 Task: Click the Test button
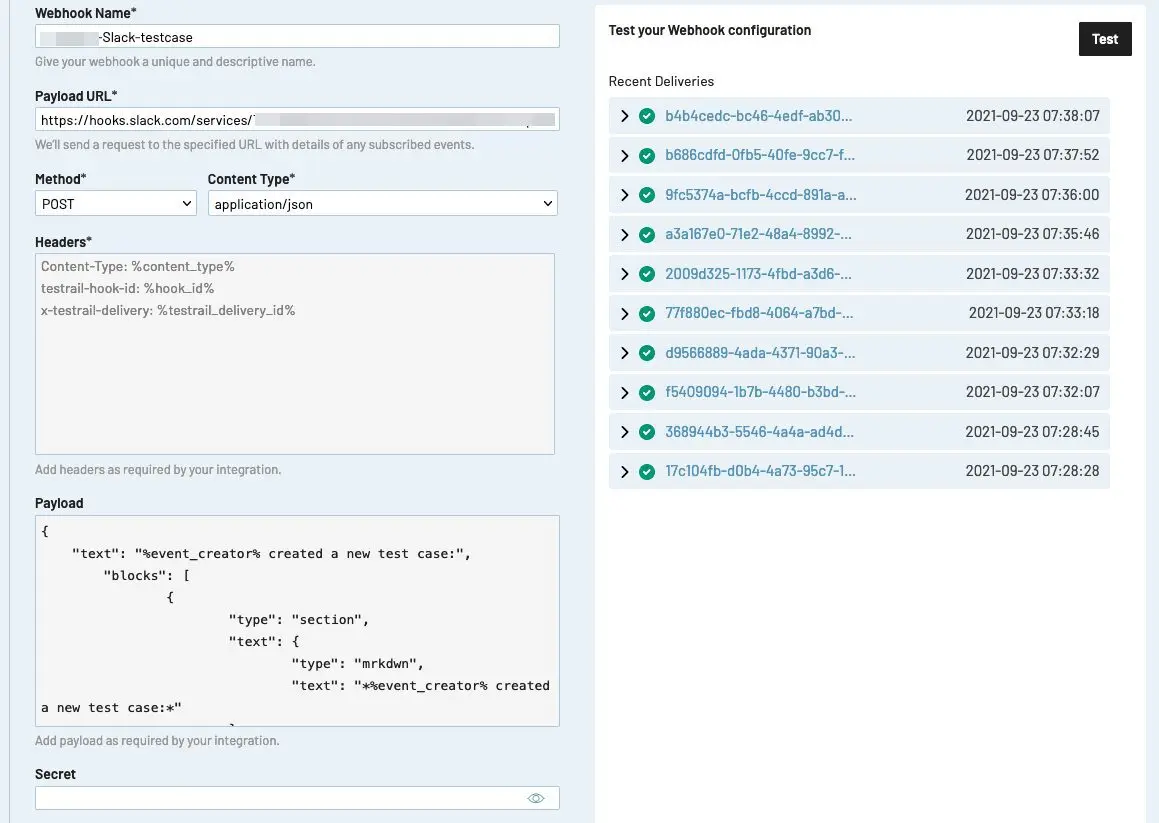tap(1105, 39)
